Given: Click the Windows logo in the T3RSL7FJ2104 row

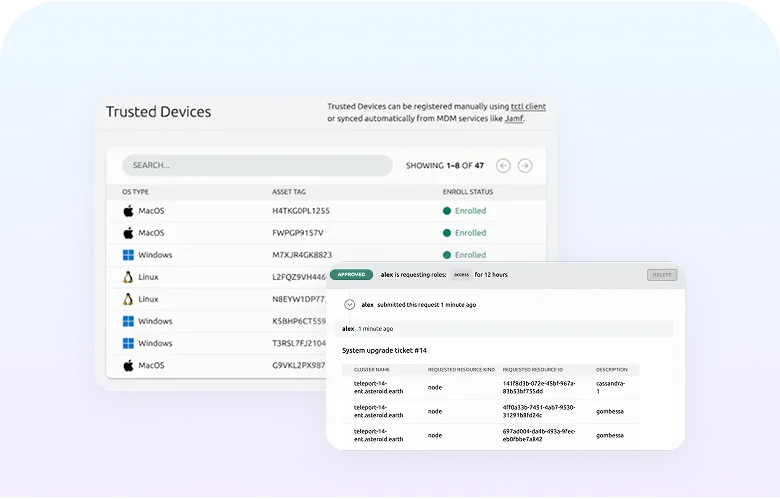Looking at the screenshot, I should click(x=128, y=343).
